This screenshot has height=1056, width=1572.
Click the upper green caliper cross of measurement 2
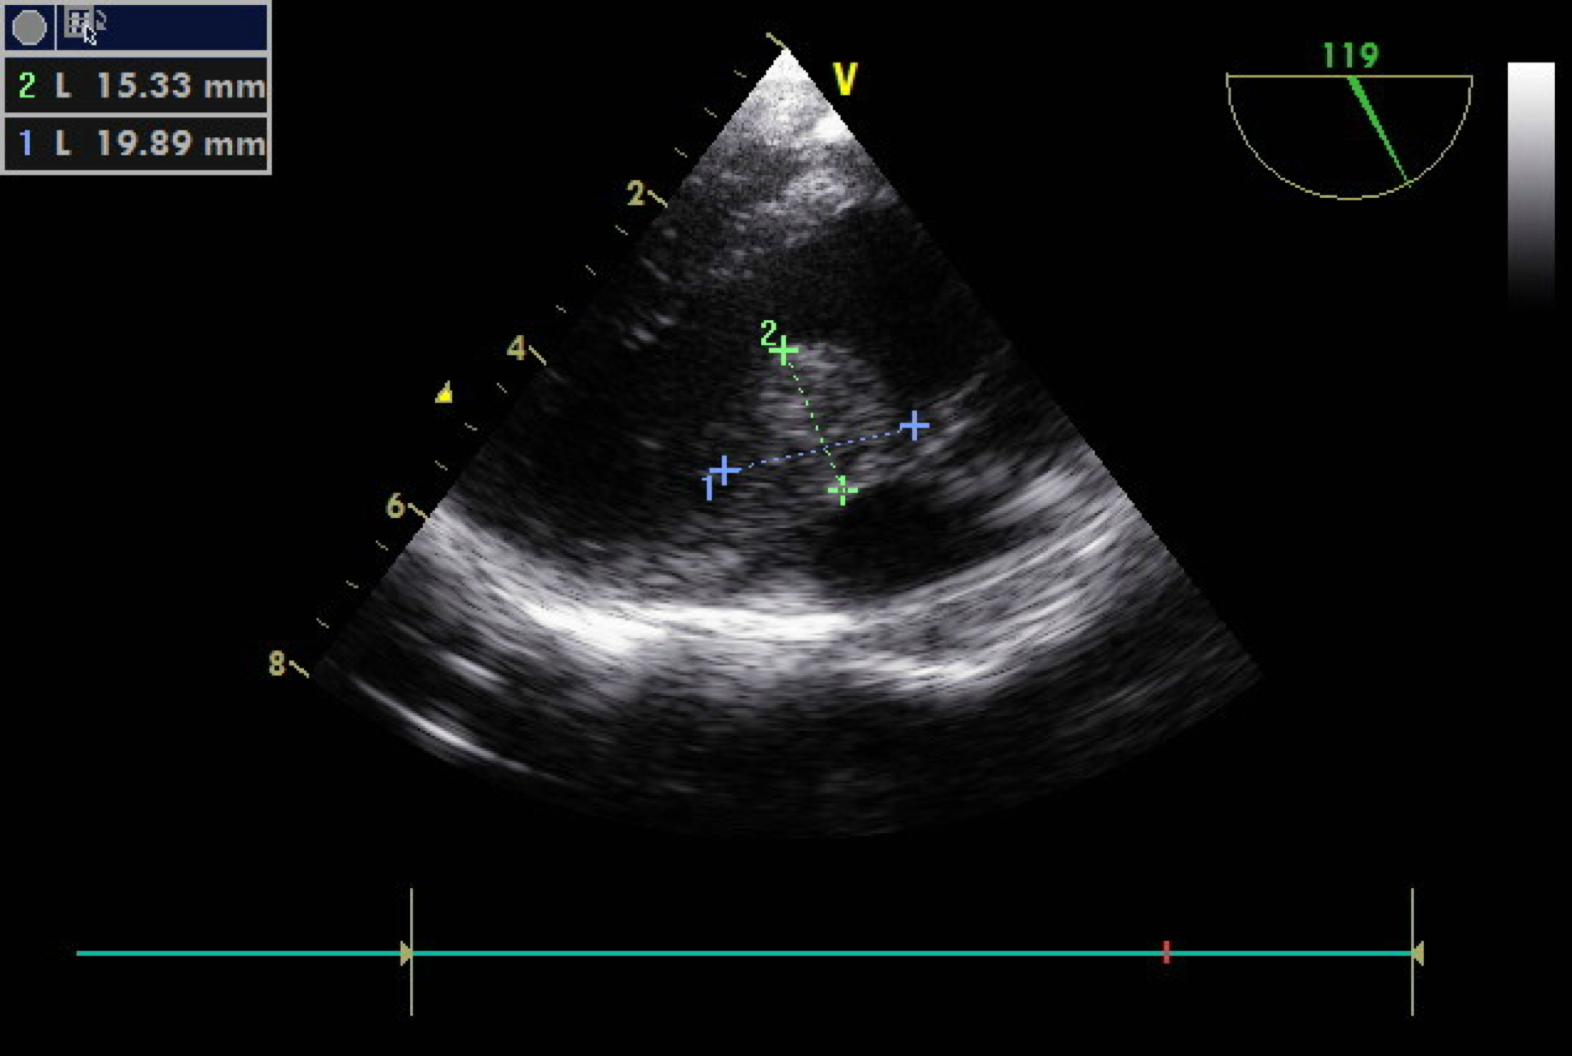tap(785, 350)
